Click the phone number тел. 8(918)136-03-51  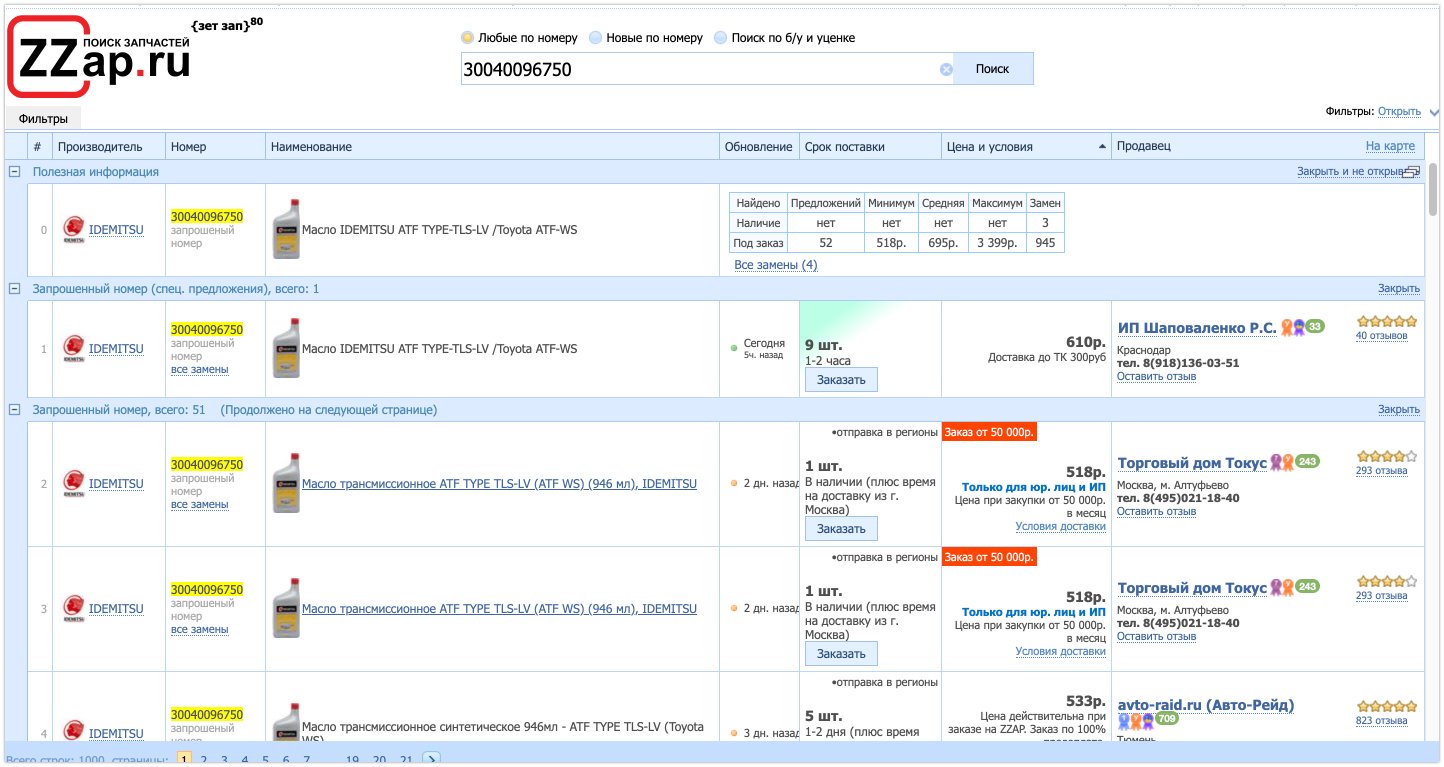click(1178, 363)
